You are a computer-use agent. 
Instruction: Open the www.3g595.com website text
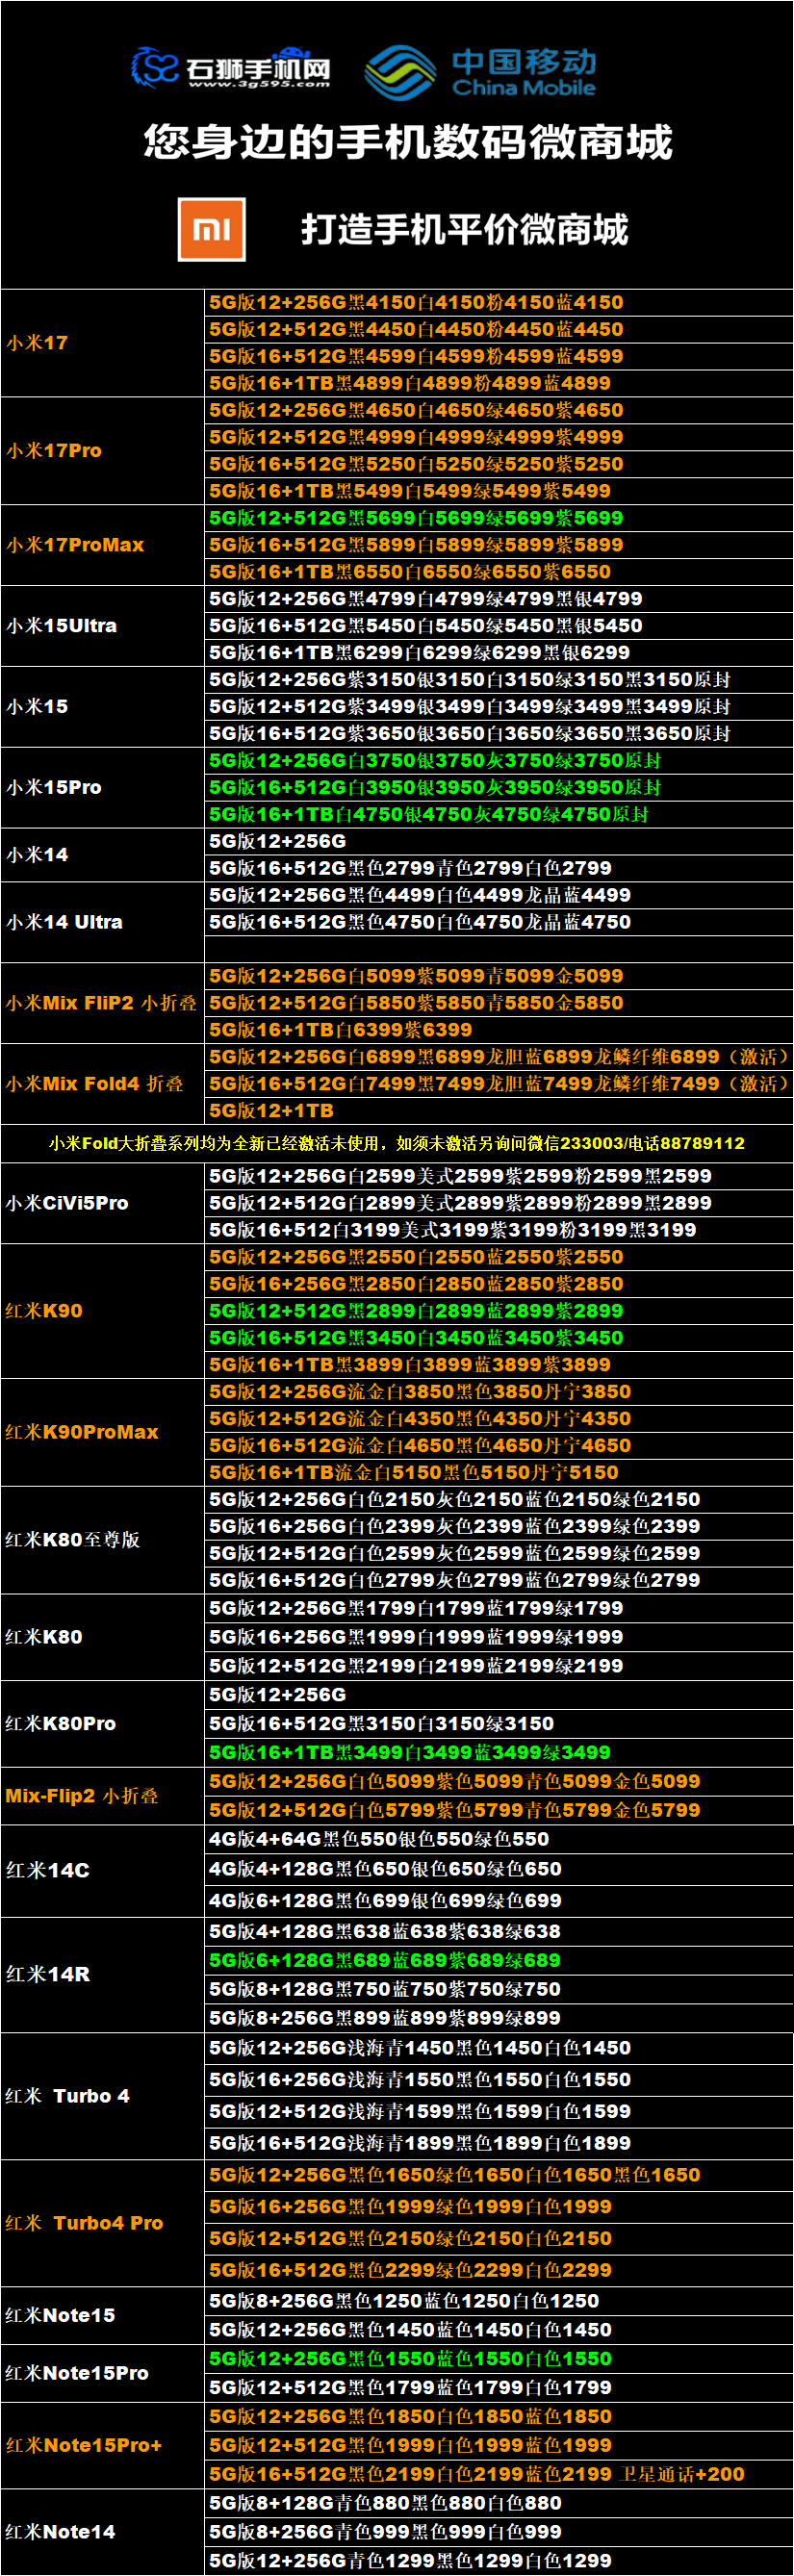[x=258, y=84]
